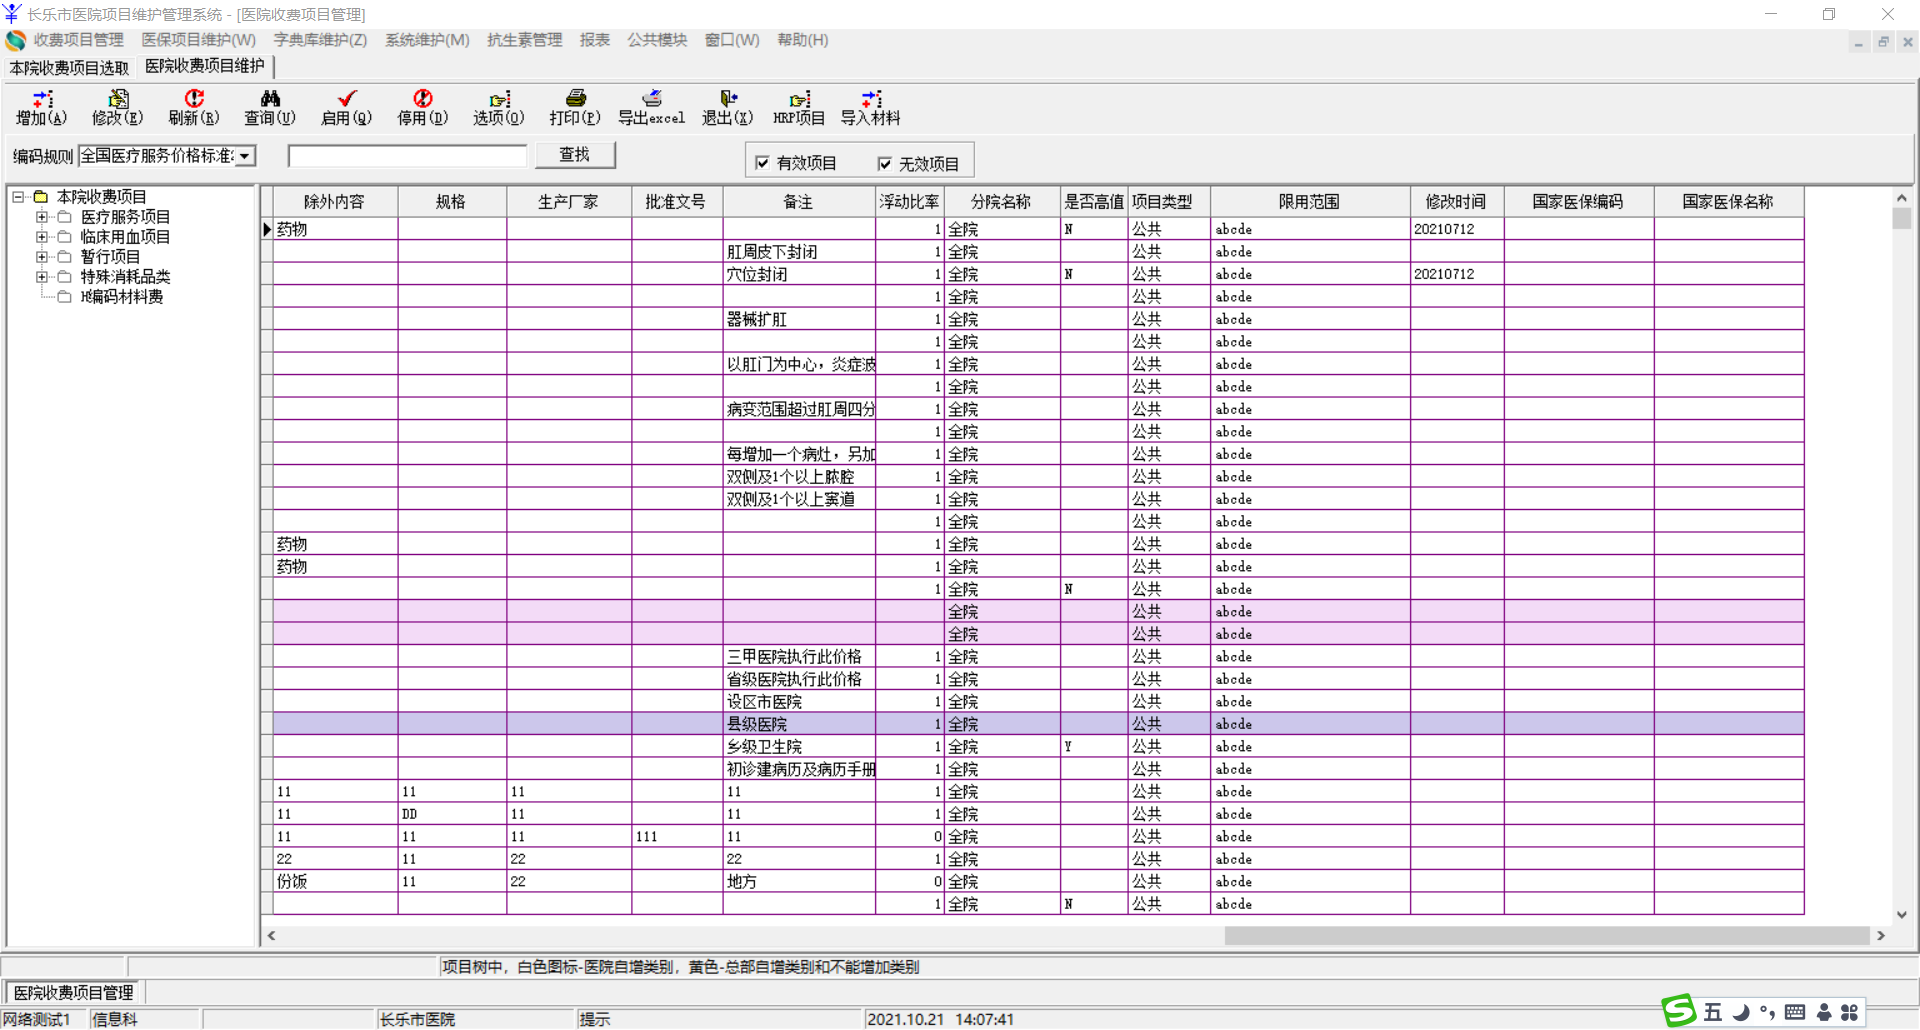Screen dimensions: 1920x1030
Task: Click the 份饭 cell in the table
Action: [x=335, y=882]
